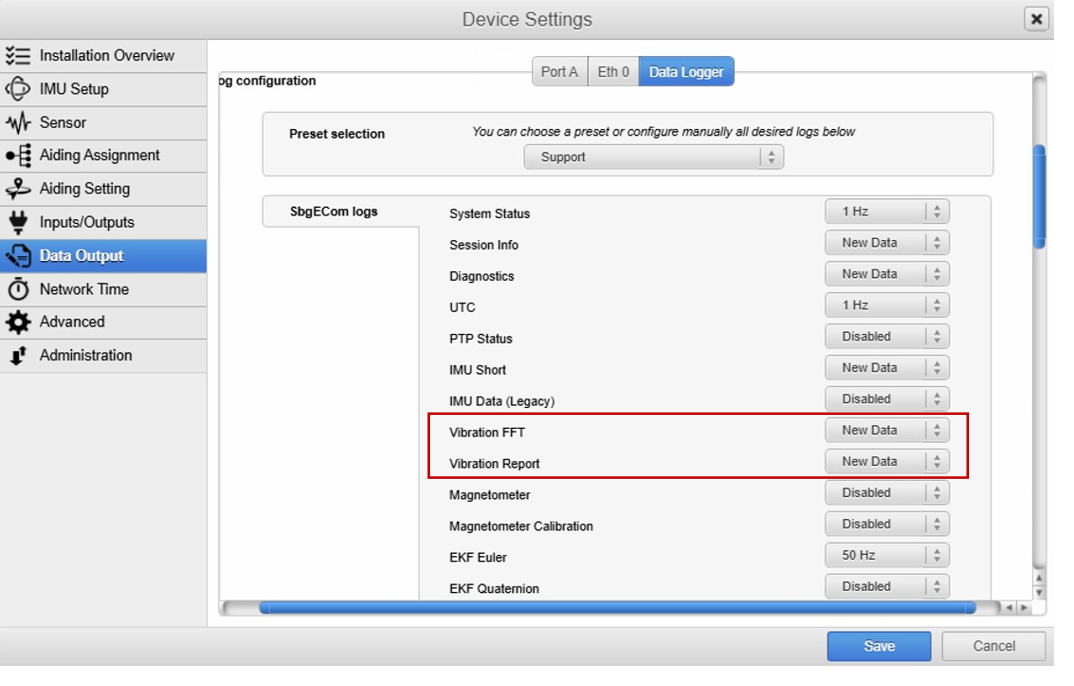Open the Vibration FFT rate dropdown
This screenshot has height=686, width=1074.
[x=886, y=431]
